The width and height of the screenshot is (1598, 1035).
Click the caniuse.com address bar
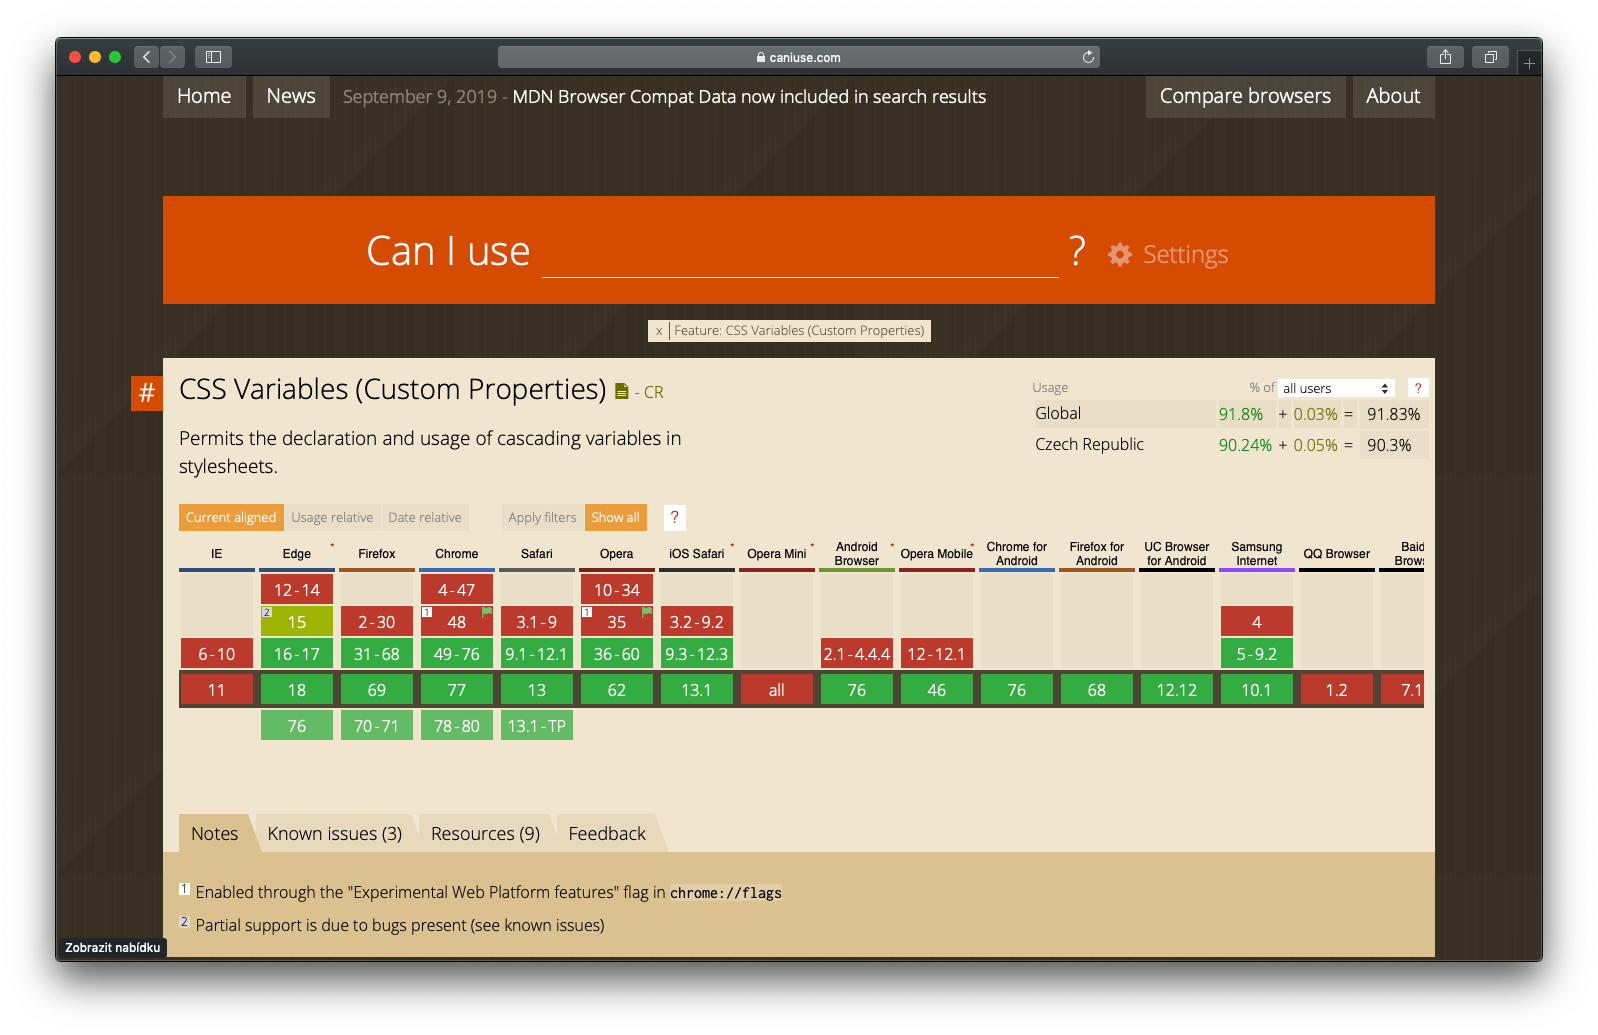798,57
